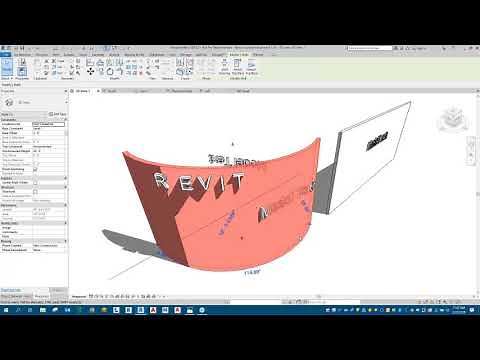Close the Properties palette
The width and height of the screenshot is (480, 360).
point(66,91)
